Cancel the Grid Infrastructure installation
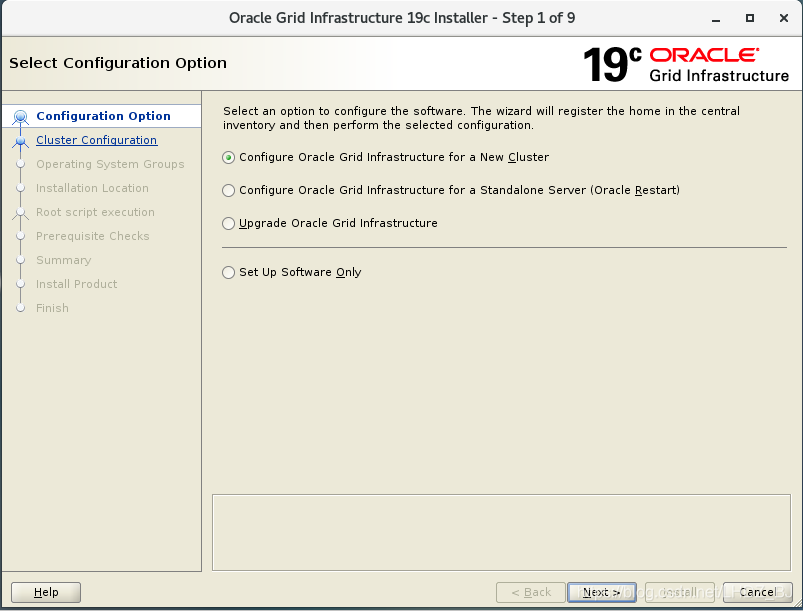Screen dimensions: 803x611 coord(757,592)
